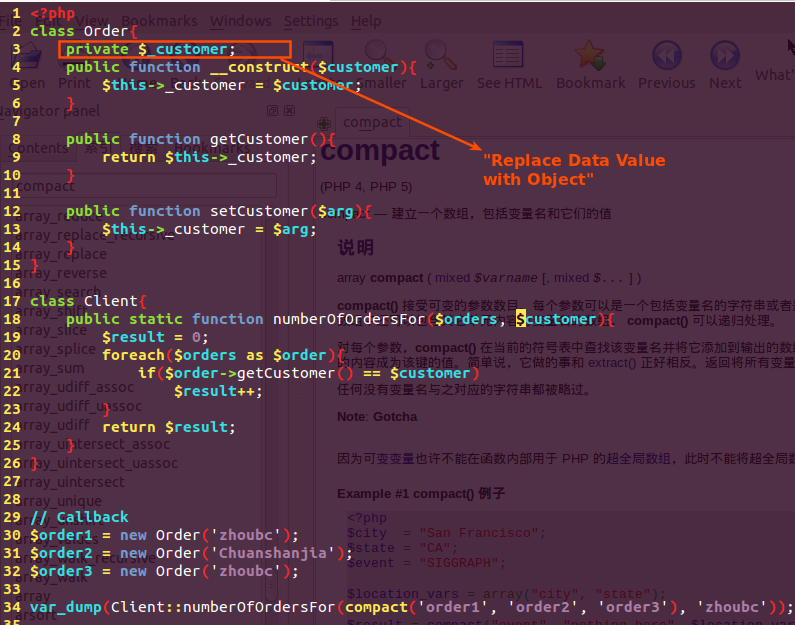The width and height of the screenshot is (795, 625).
Task: Open the Settings menu
Action: (x=310, y=21)
